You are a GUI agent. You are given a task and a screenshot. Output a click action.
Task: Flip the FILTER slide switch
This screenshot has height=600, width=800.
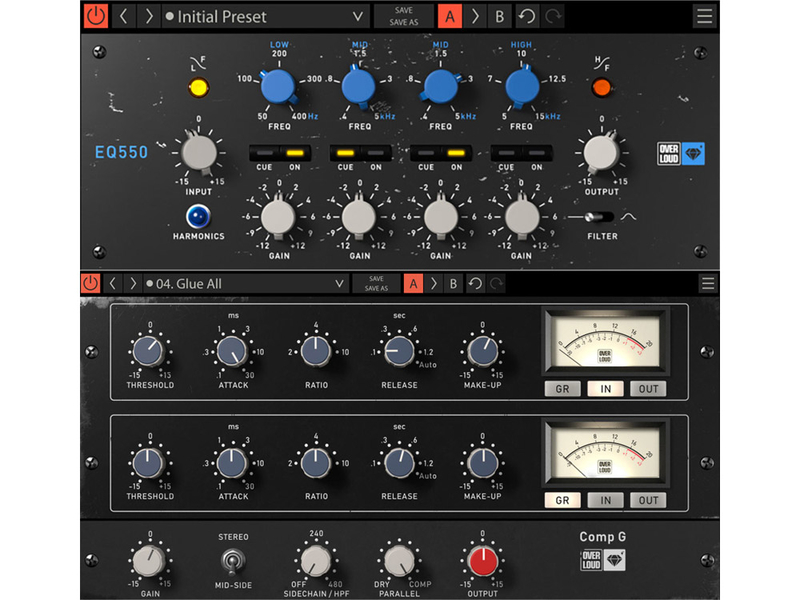[597, 217]
